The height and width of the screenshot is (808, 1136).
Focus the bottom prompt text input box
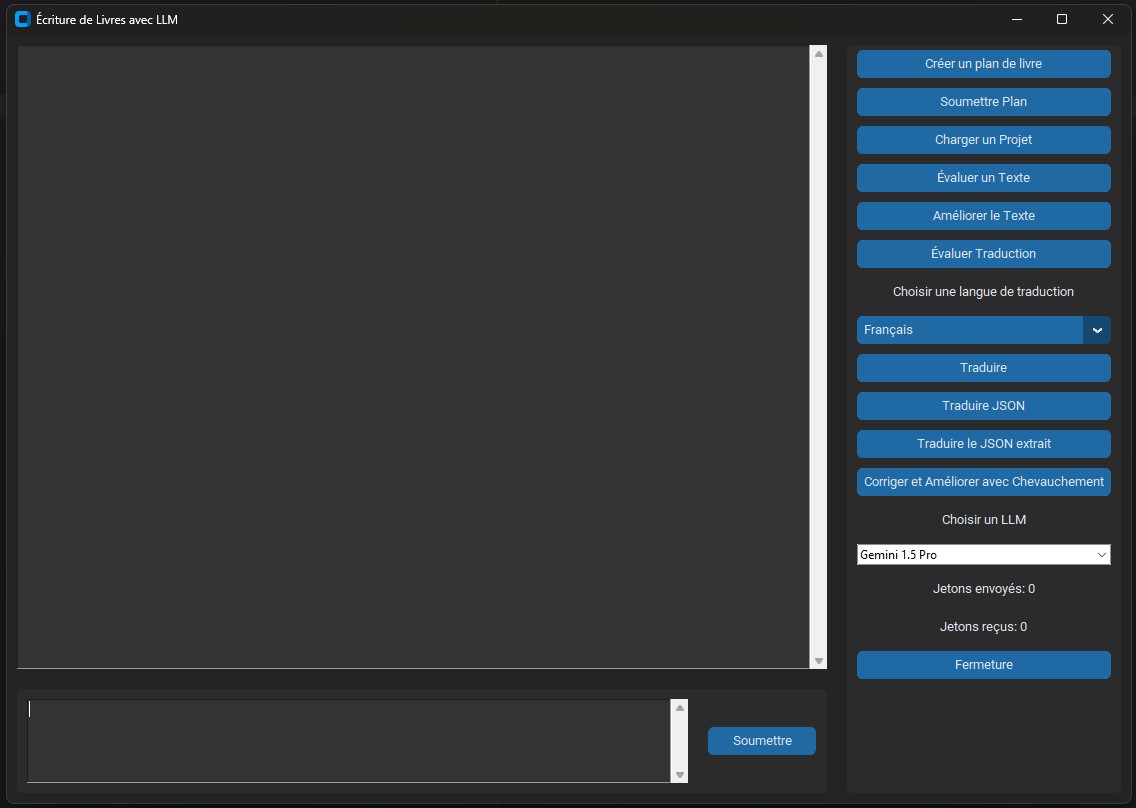[349, 741]
